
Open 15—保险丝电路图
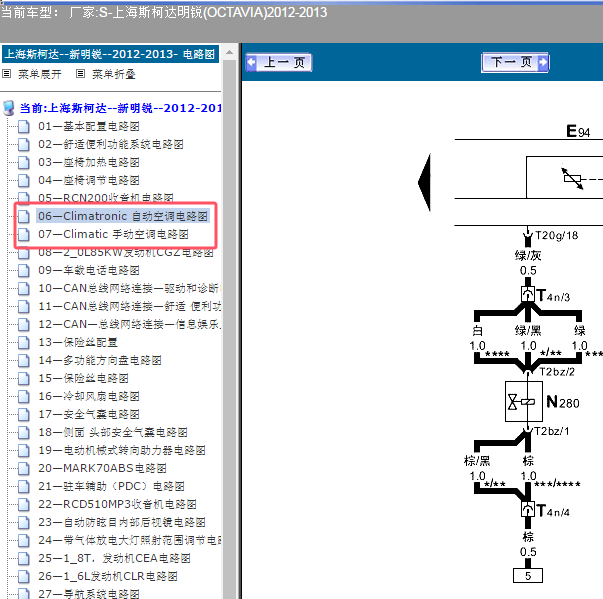pyautogui.click(x=83, y=378)
